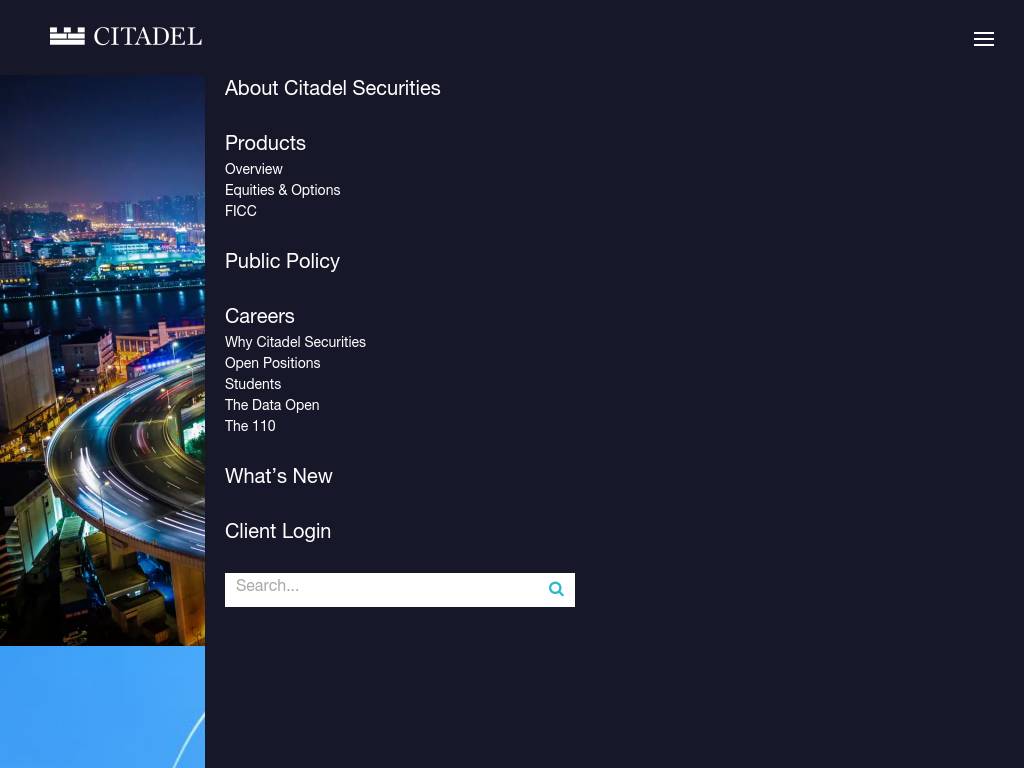The height and width of the screenshot is (768, 1024).
Task: Click the blue sky image below the skyline
Action: point(102,706)
